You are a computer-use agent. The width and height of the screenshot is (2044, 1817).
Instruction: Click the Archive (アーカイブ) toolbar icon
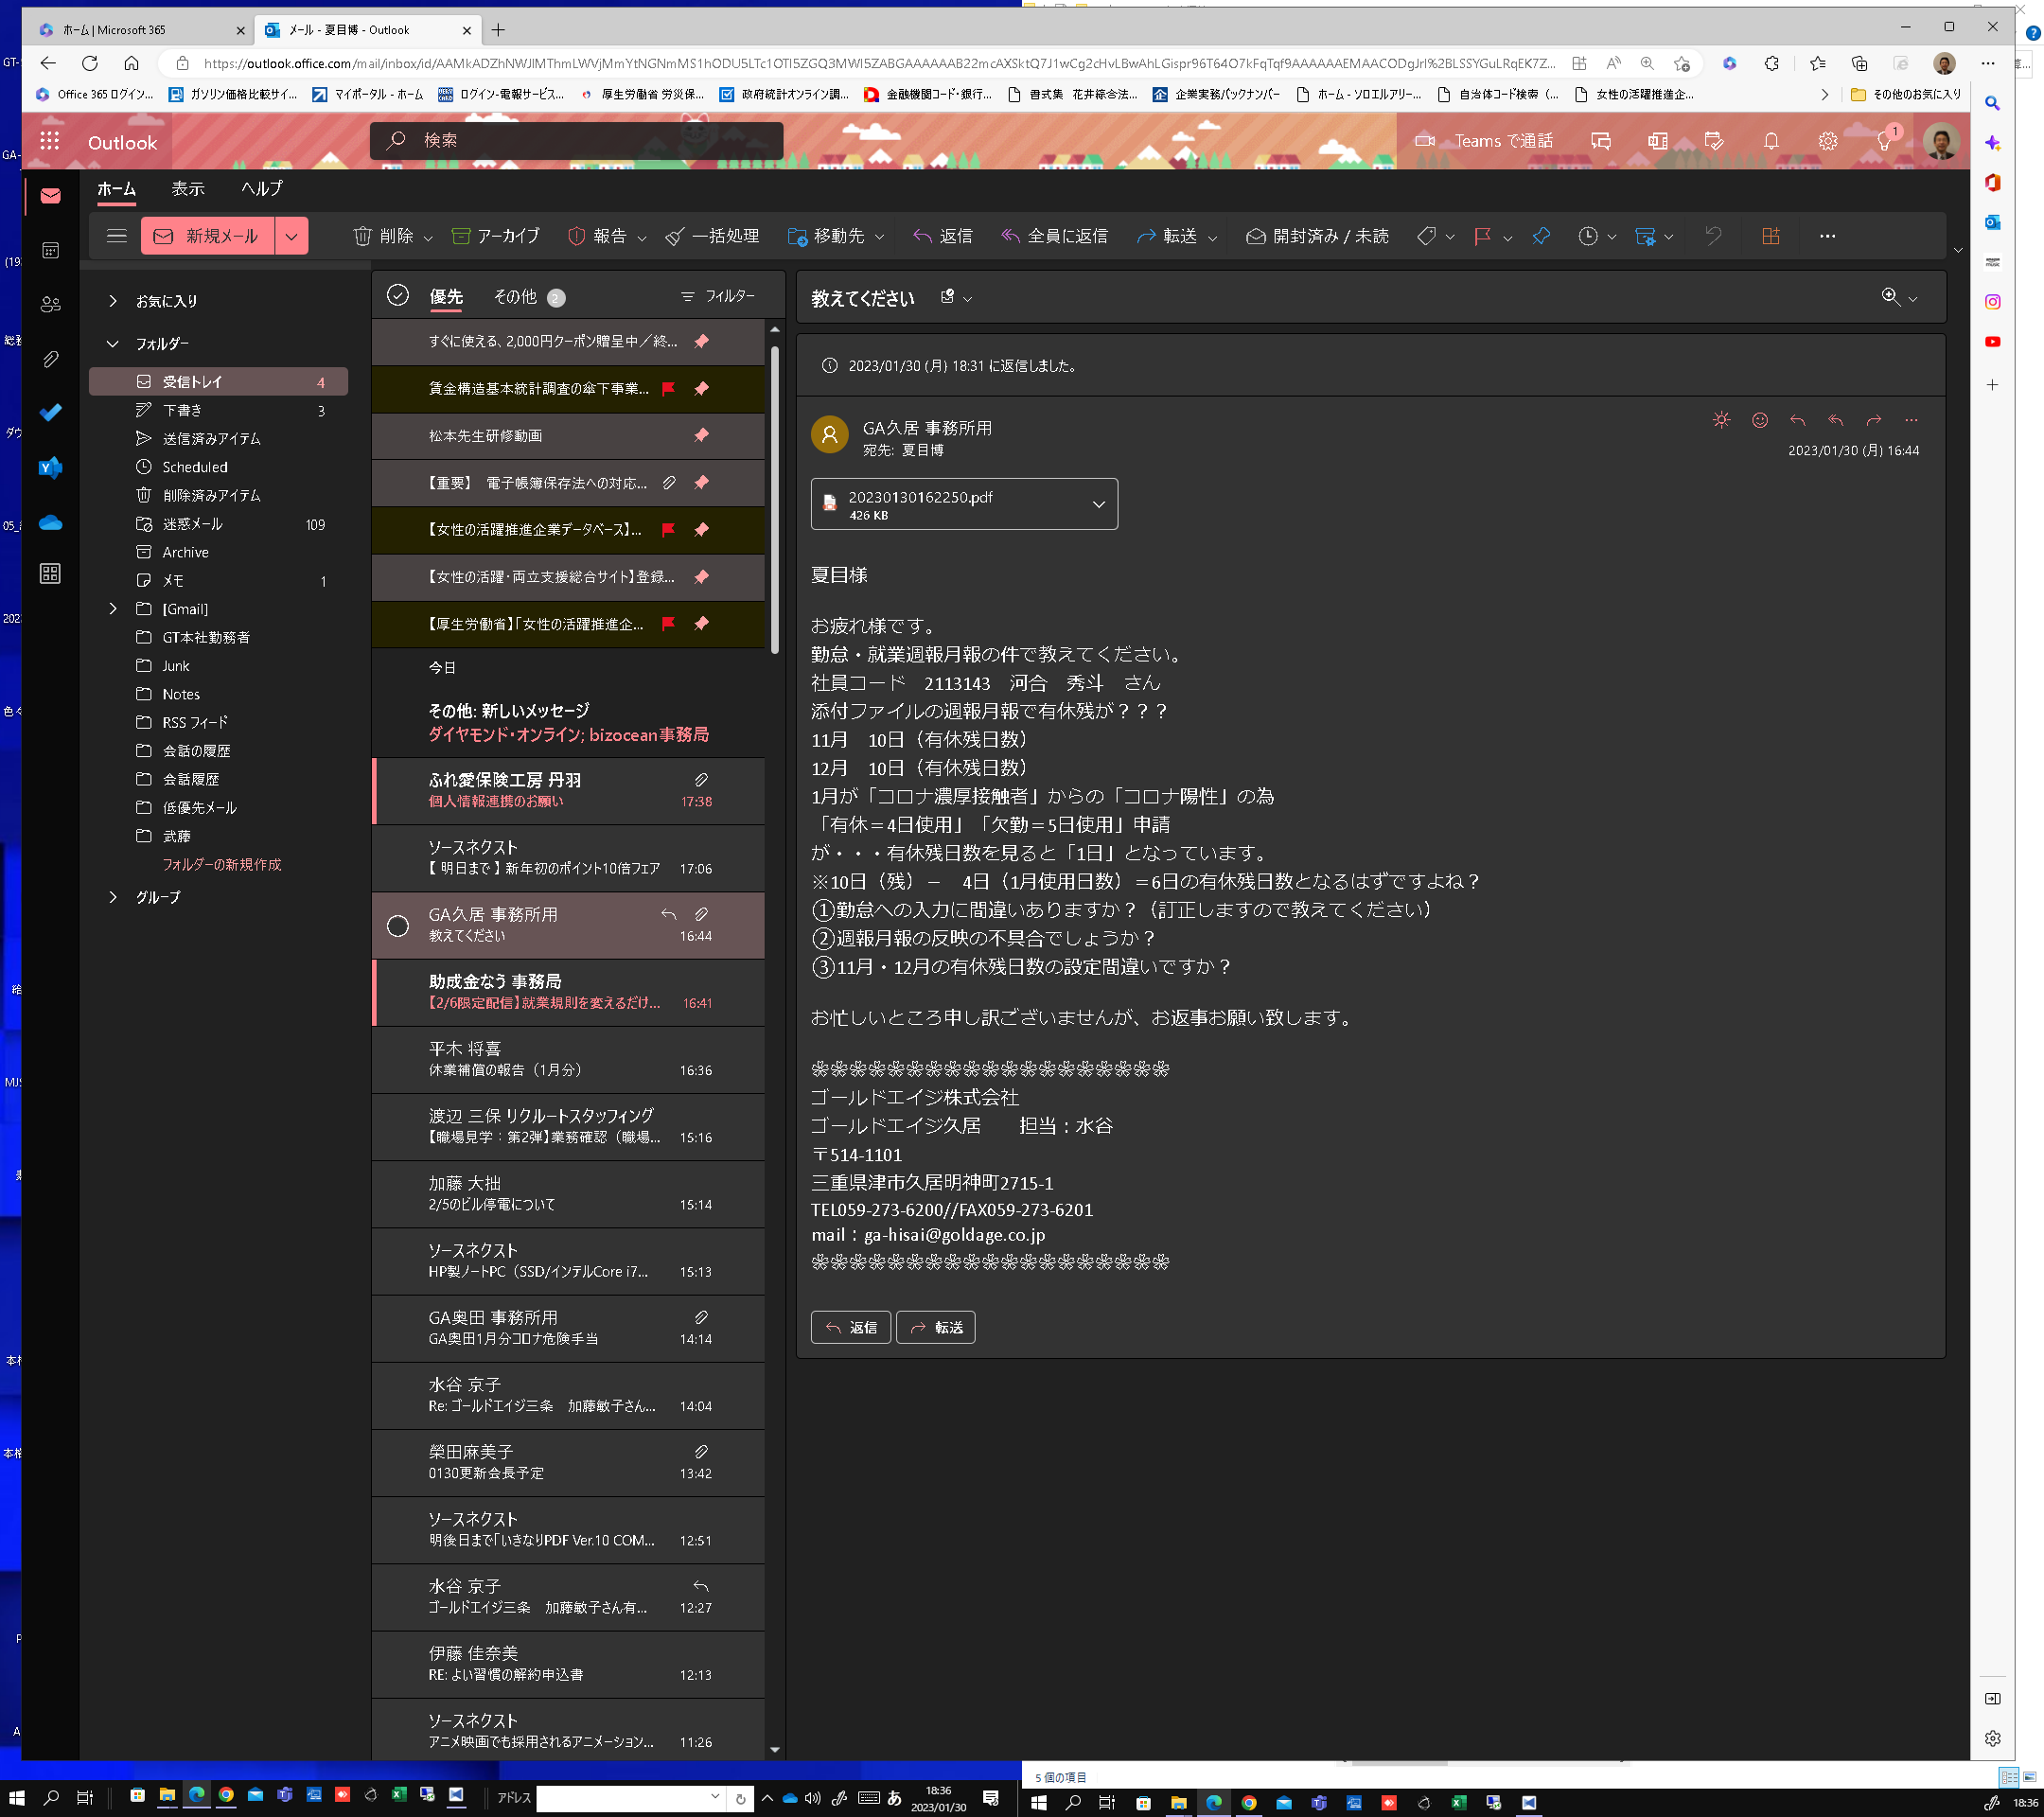point(461,236)
